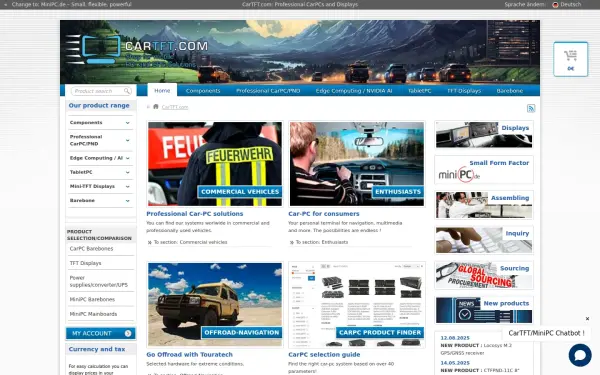Open Go Offroad with Touratech link
Screen dimensions: 600x375
point(189,354)
